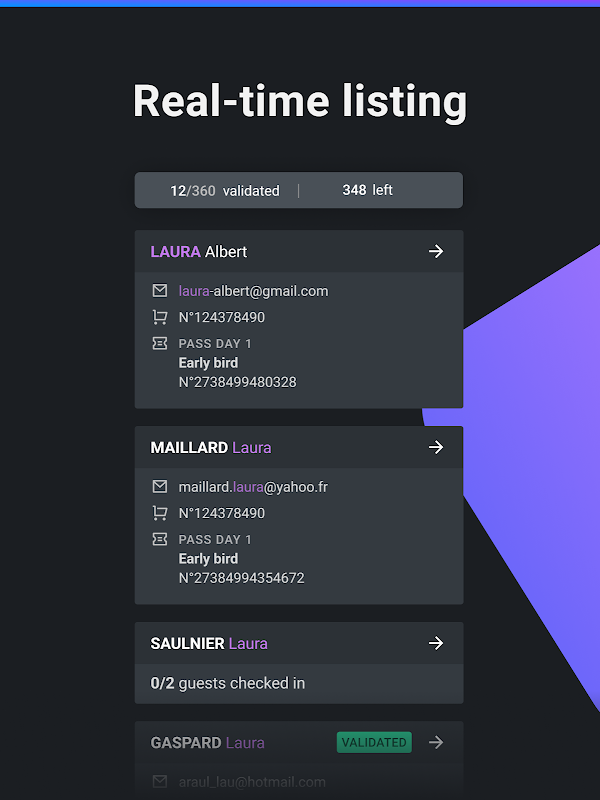600x800 pixels.
Task: Click envelope icon in MAILLARD Laura card
Action: (159, 487)
